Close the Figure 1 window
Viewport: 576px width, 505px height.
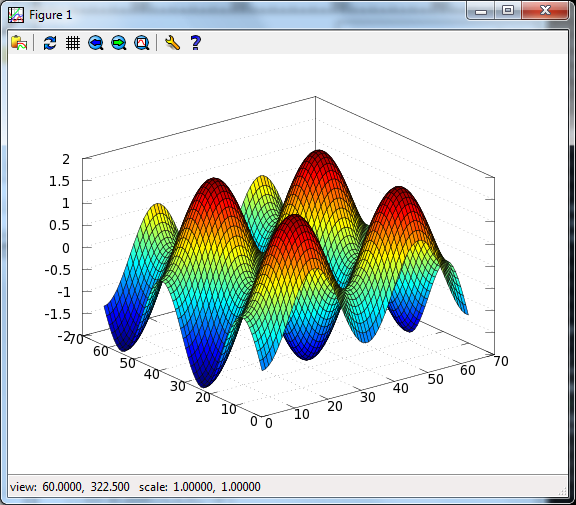(545, 10)
